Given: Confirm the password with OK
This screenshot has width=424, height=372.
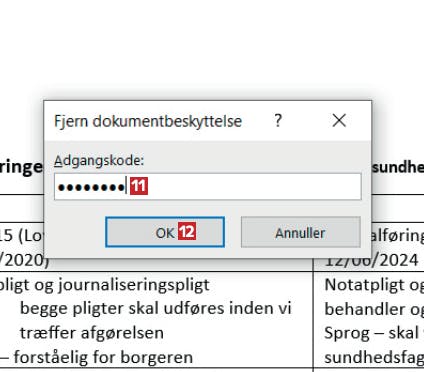Looking at the screenshot, I should [x=165, y=232].
